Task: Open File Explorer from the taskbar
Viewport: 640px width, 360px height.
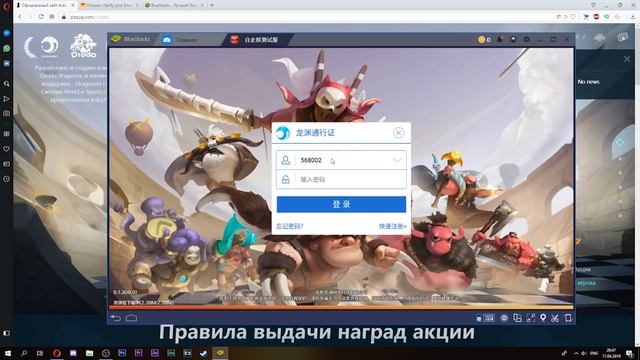Action: click(x=89, y=353)
